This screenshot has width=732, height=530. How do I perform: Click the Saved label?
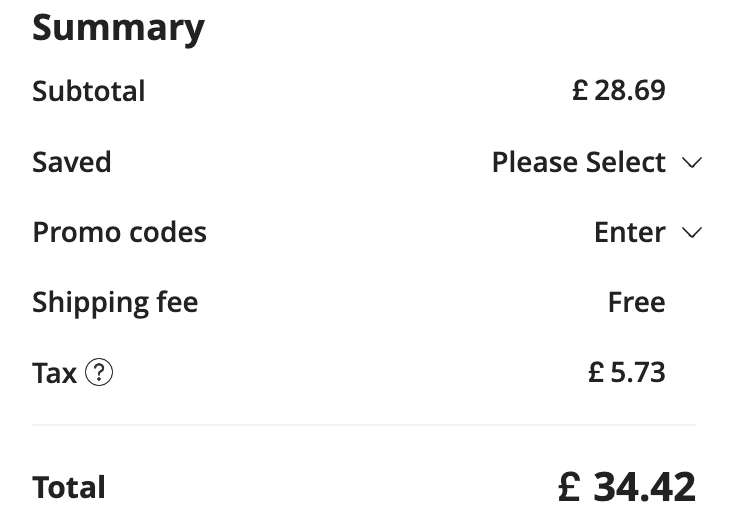pos(72,163)
